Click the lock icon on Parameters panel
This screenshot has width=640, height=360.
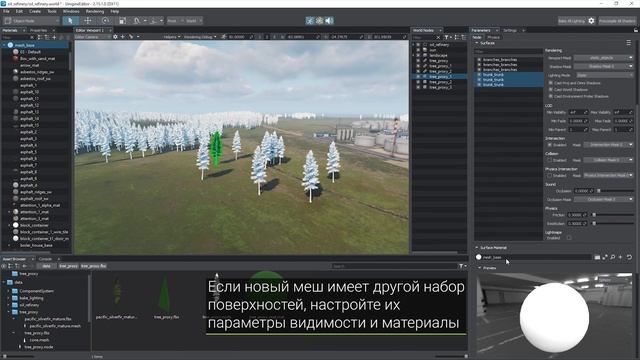(x=636, y=30)
